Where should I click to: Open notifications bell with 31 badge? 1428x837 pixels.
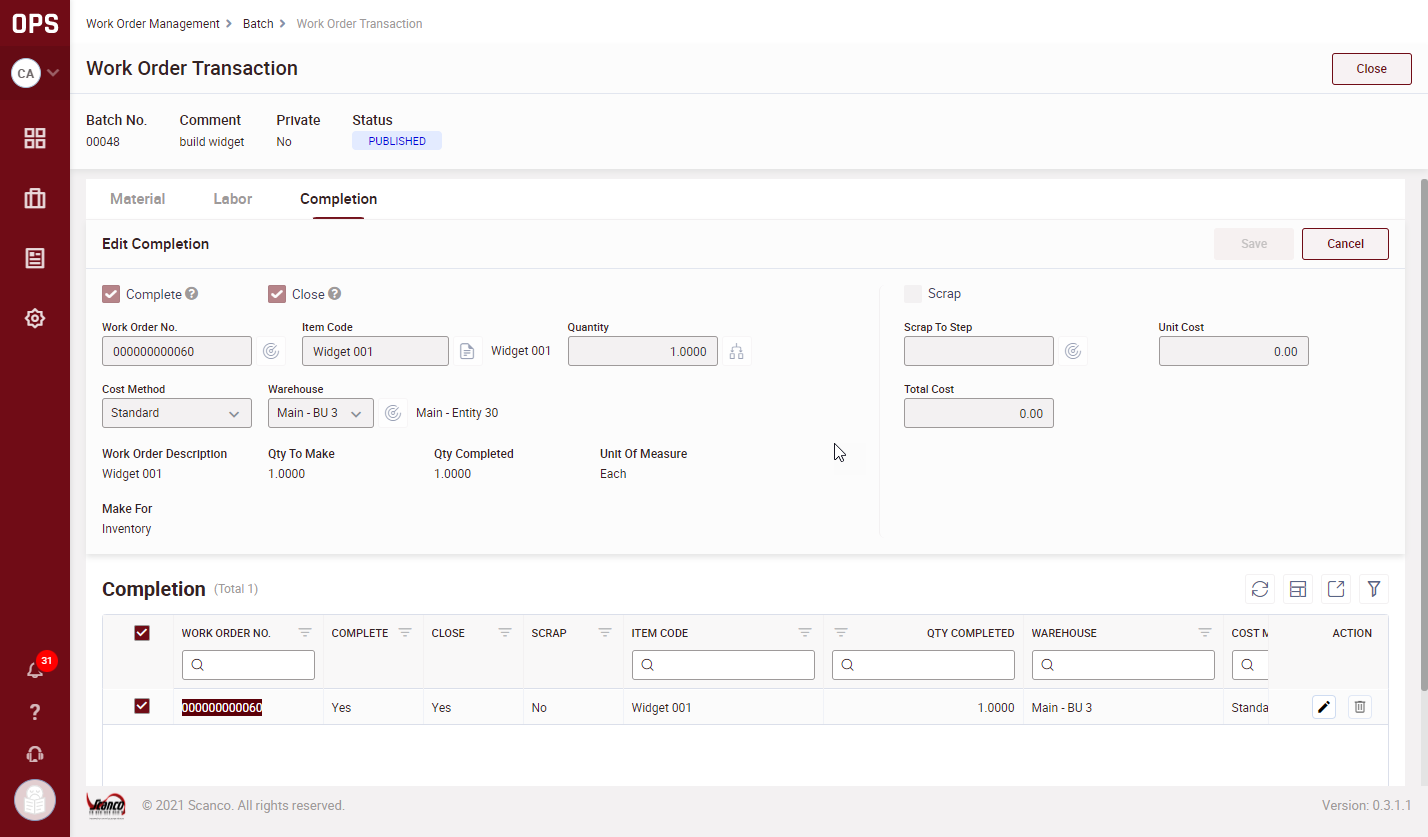pyautogui.click(x=35, y=670)
